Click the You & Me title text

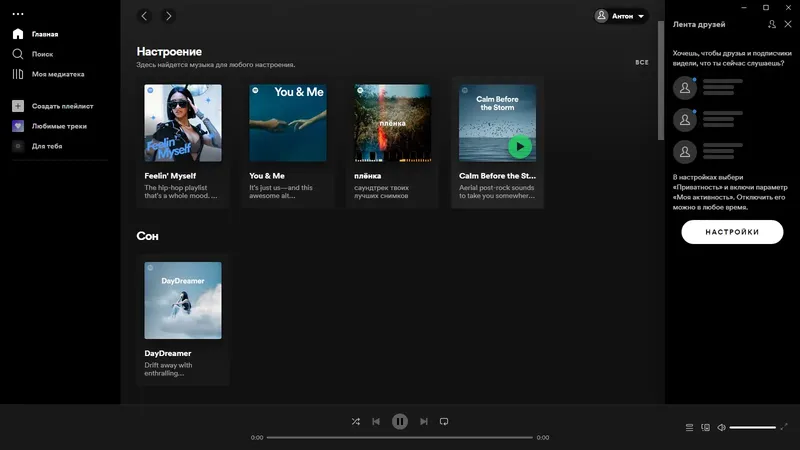267,176
